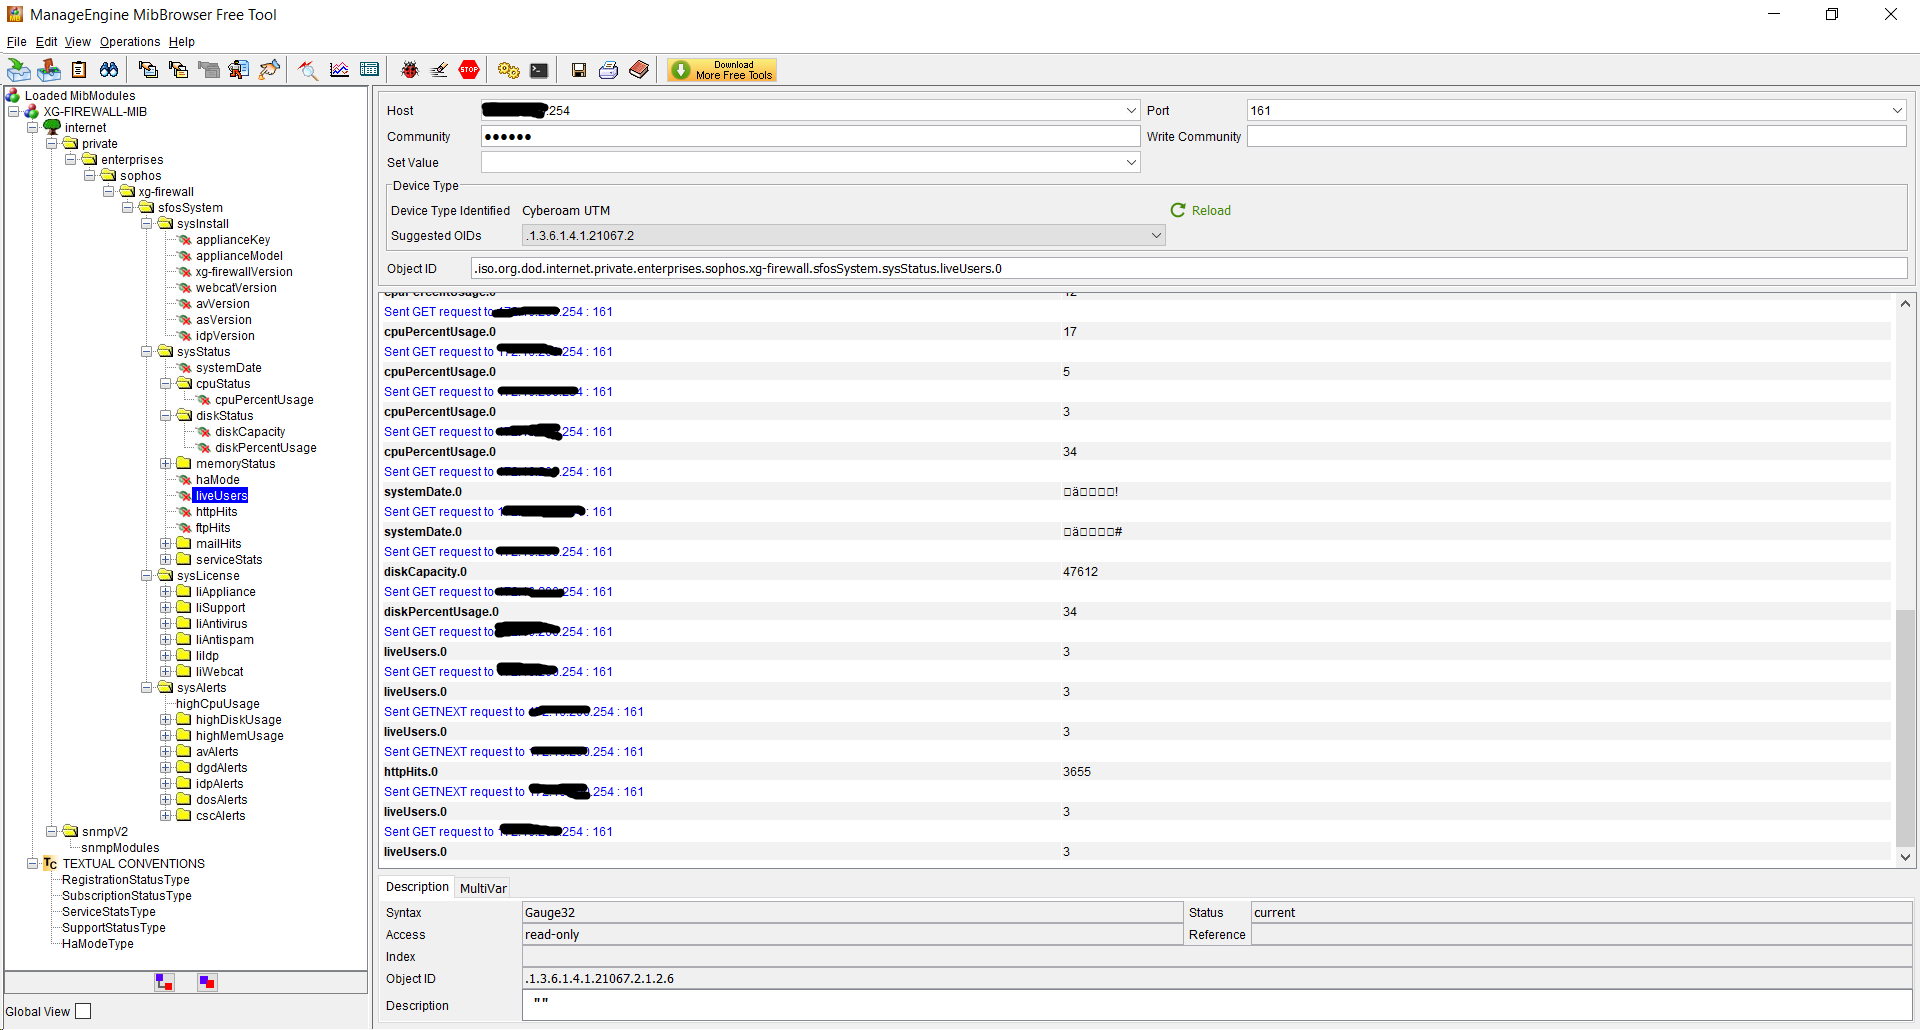Viewport: 1920px width, 1030px height.
Task: Open the Suggested OIDs dropdown
Action: 843,236
